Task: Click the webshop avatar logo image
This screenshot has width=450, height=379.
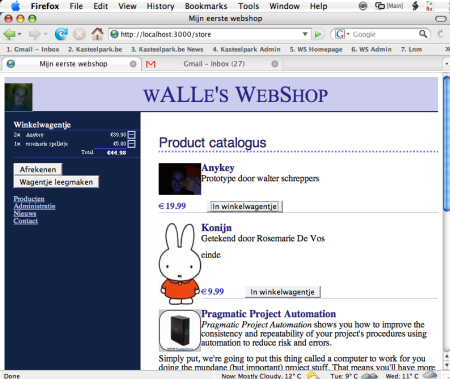Action: point(19,97)
